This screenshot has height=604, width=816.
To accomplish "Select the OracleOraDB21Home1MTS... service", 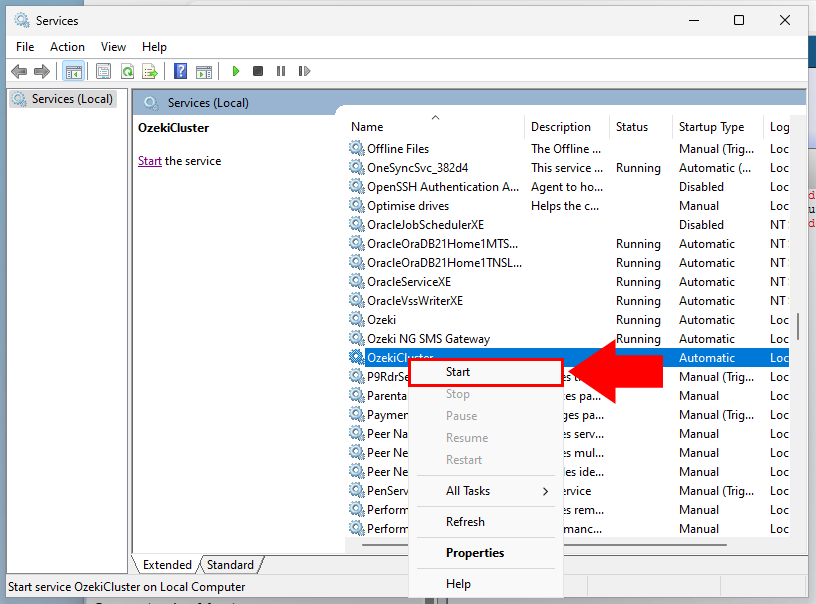I will click(x=567, y=243).
